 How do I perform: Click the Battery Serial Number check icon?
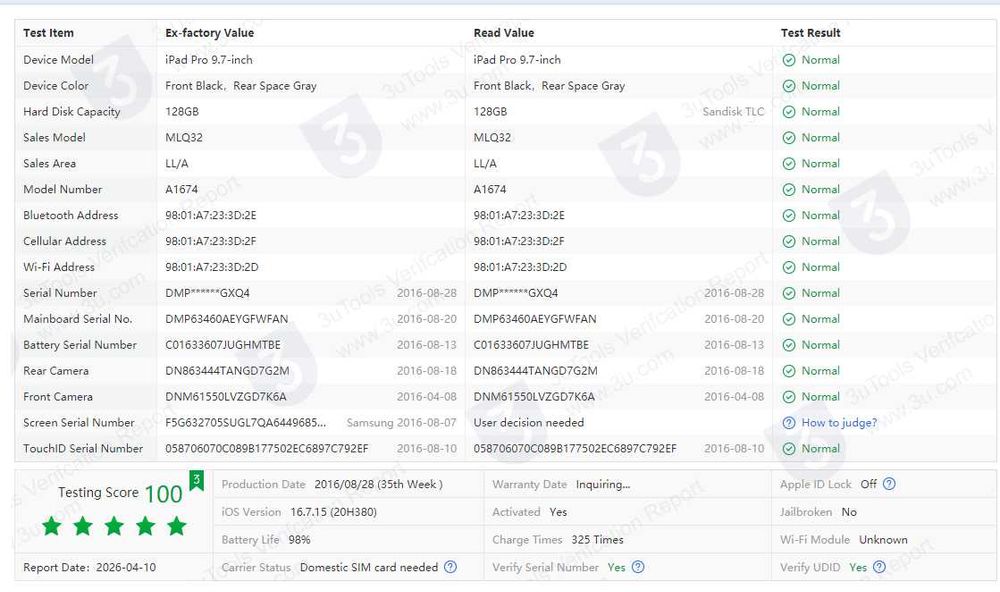[789, 345]
